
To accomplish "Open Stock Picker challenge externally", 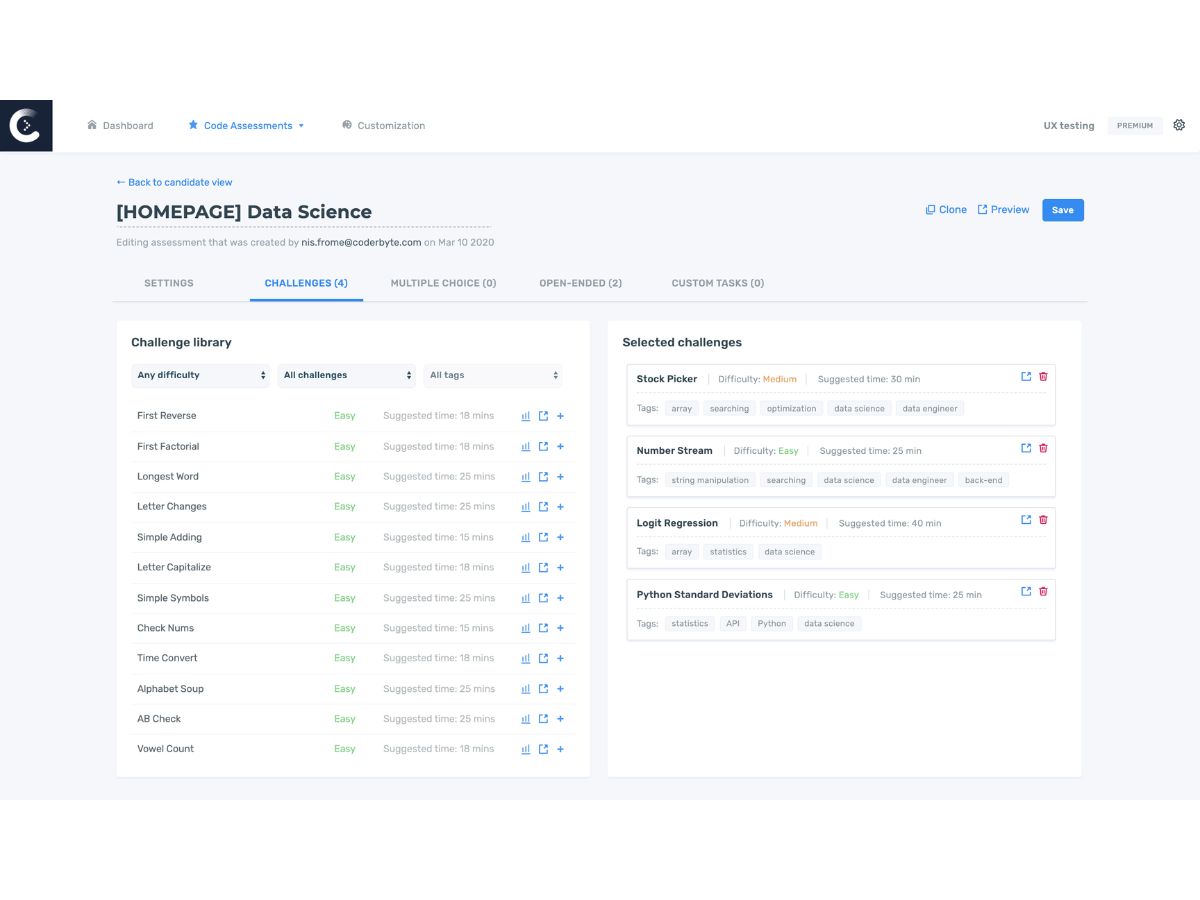I will pyautogui.click(x=1026, y=376).
